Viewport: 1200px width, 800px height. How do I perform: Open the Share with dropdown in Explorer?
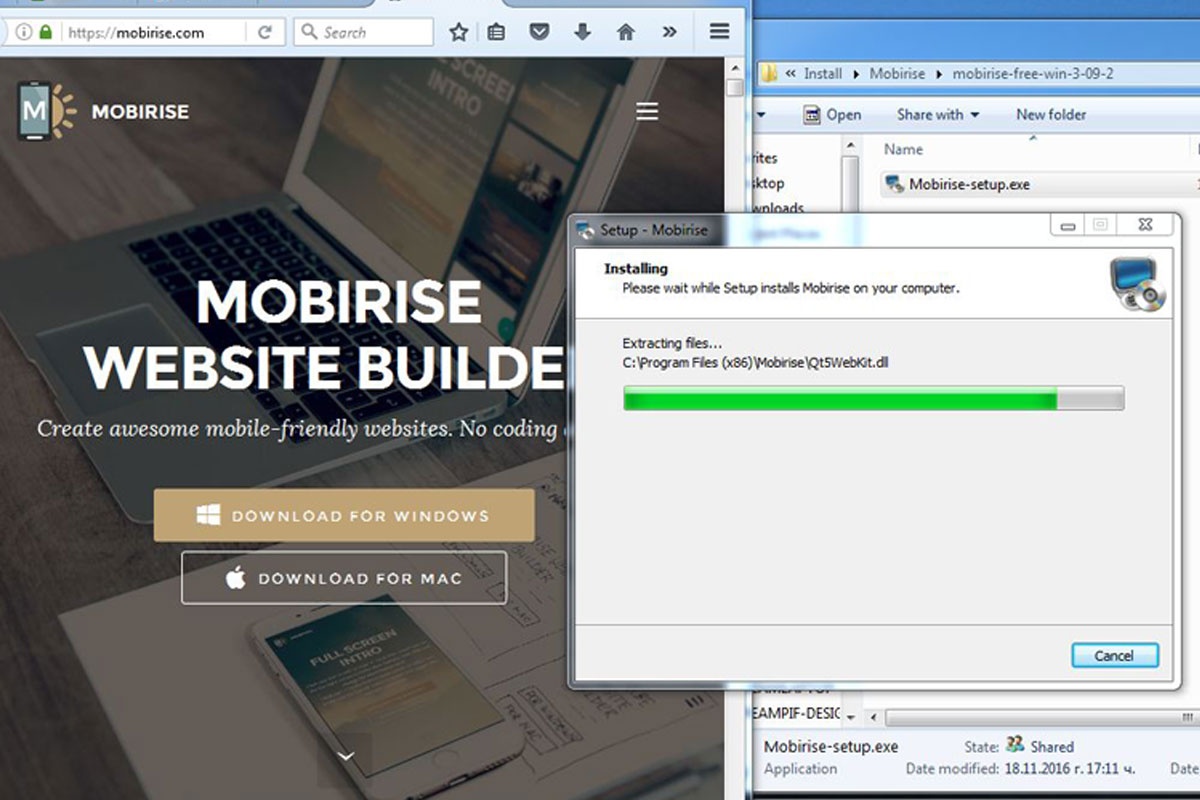point(938,115)
